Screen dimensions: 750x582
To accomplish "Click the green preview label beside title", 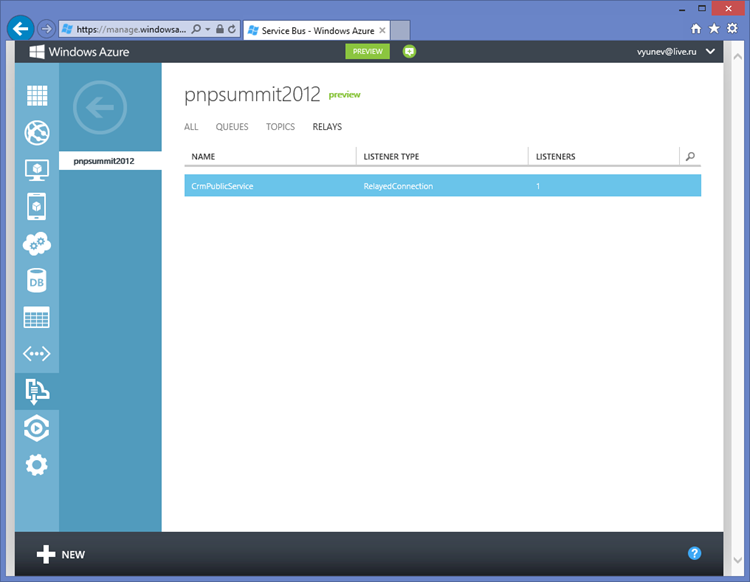I will click(344, 95).
